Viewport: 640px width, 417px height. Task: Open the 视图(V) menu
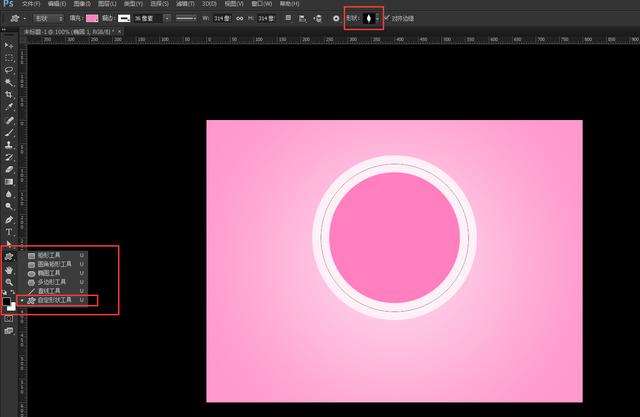click(x=234, y=4)
